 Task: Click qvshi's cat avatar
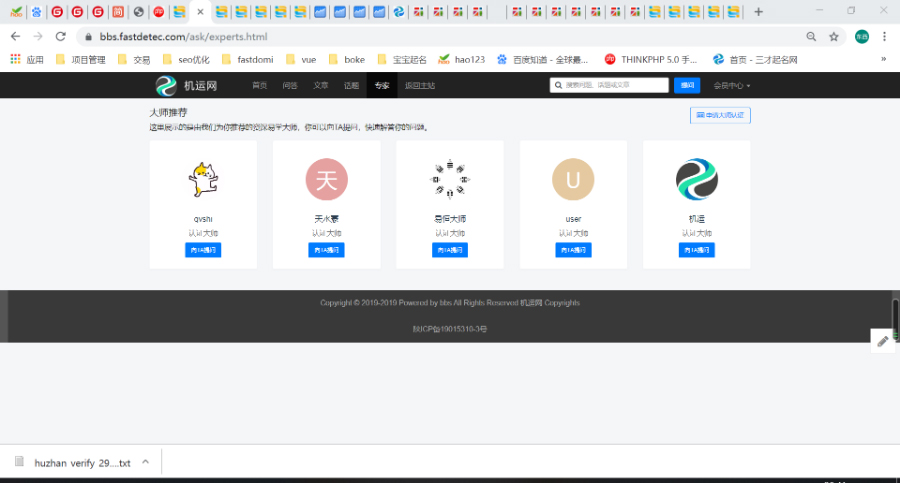203,179
